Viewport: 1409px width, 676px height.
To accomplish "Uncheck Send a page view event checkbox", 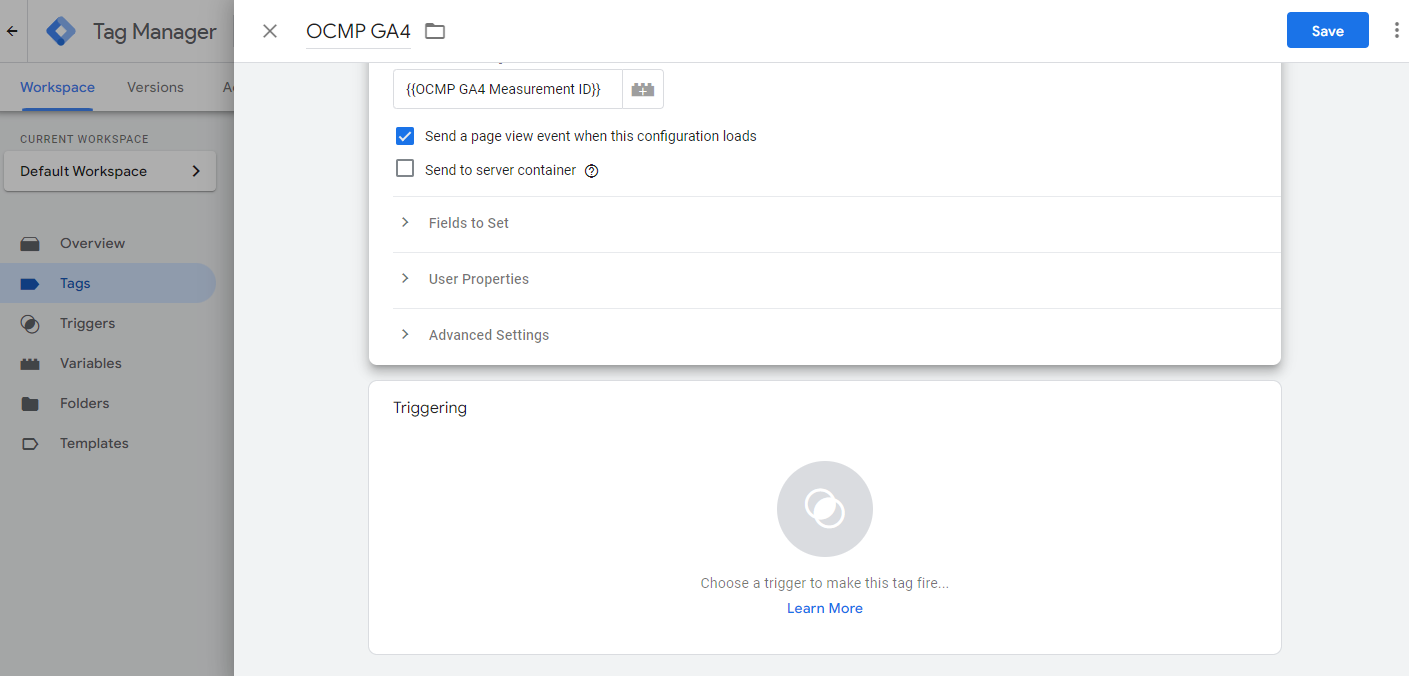I will pos(405,136).
